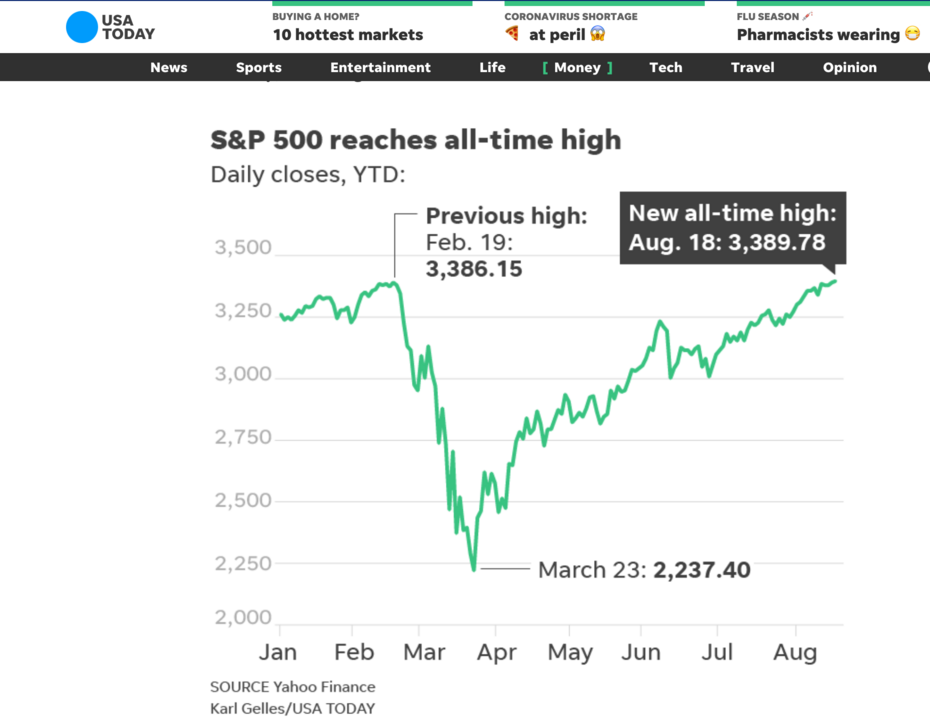Screen dimensions: 930x727
Task: Click the mask emoji after Pharmacists wearing
Action: click(x=912, y=34)
